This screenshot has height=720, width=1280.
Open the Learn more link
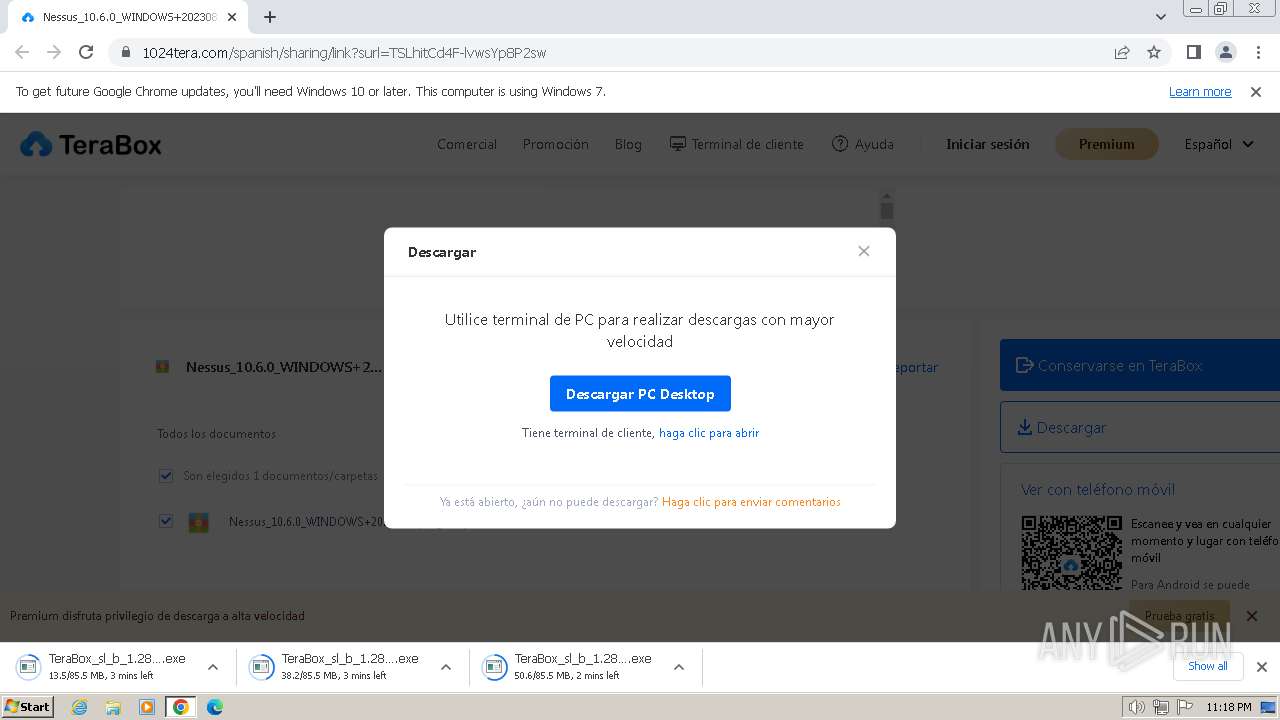1200,92
